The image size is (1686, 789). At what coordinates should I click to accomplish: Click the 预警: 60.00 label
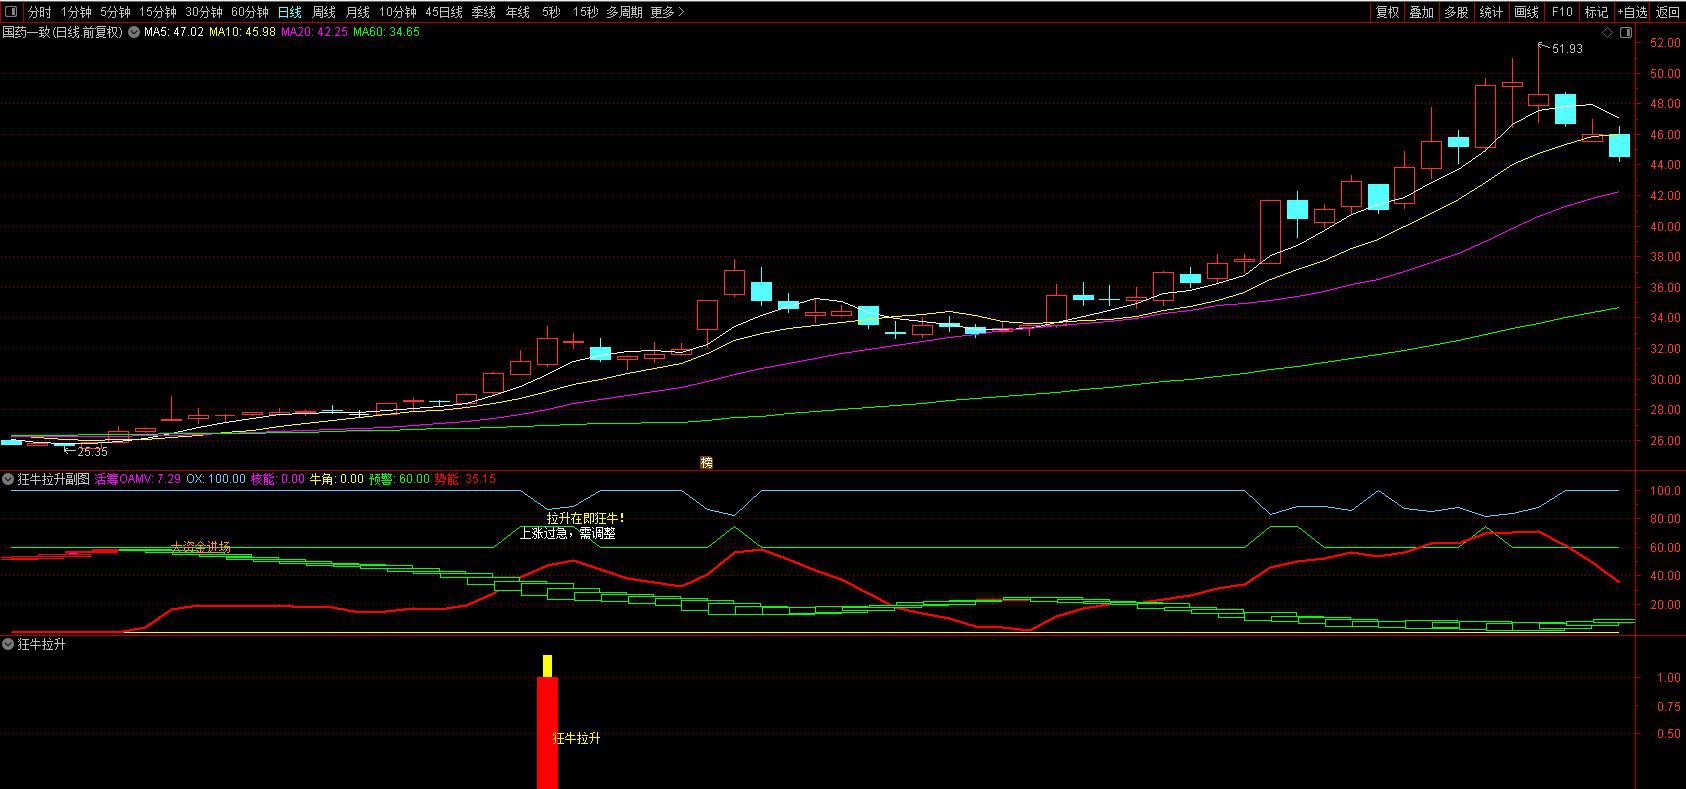399,479
